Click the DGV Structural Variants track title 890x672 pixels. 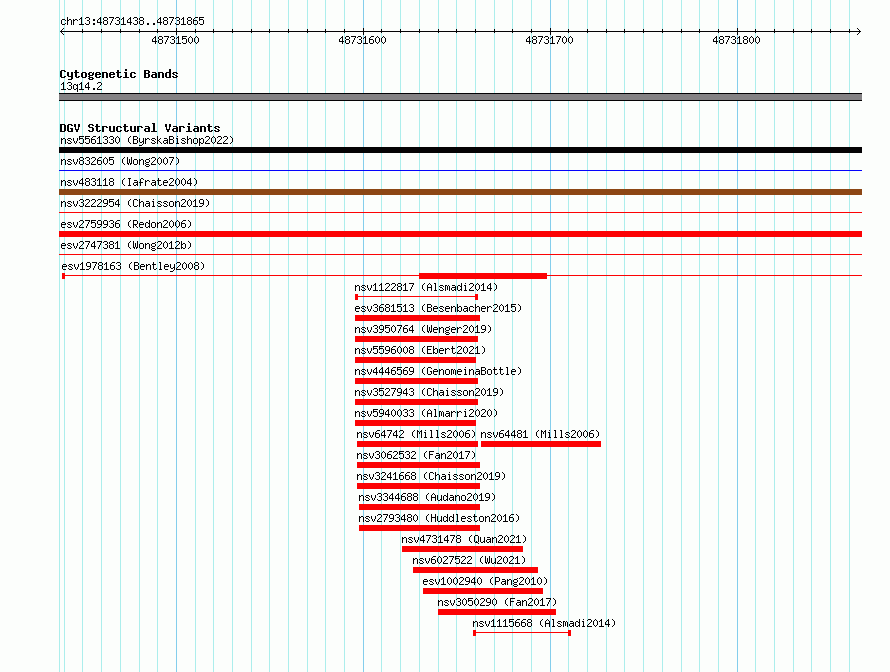140,128
